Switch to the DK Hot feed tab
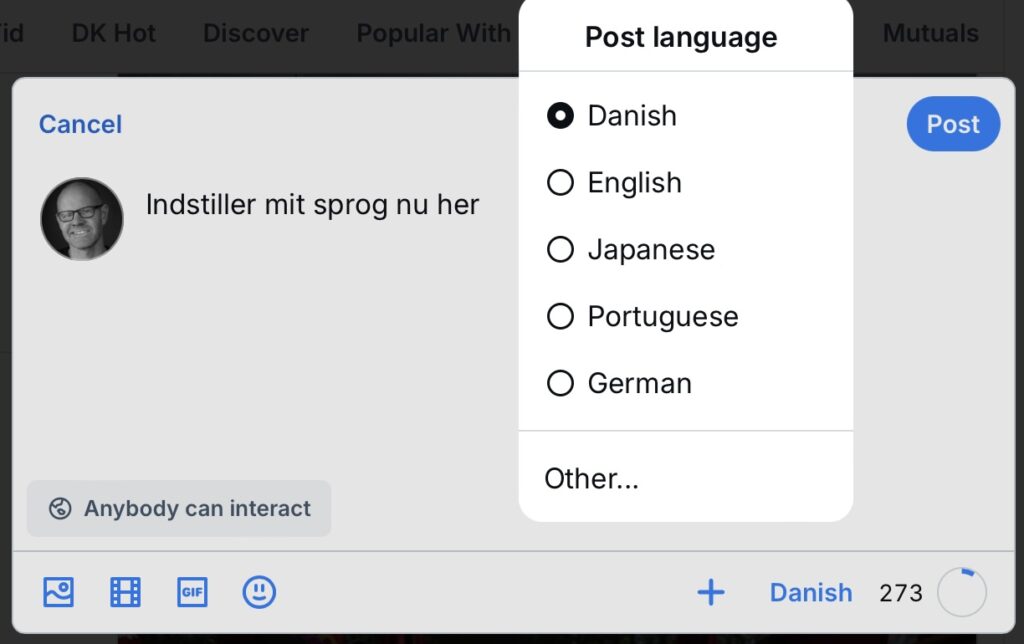The image size is (1024, 644). click(x=114, y=33)
